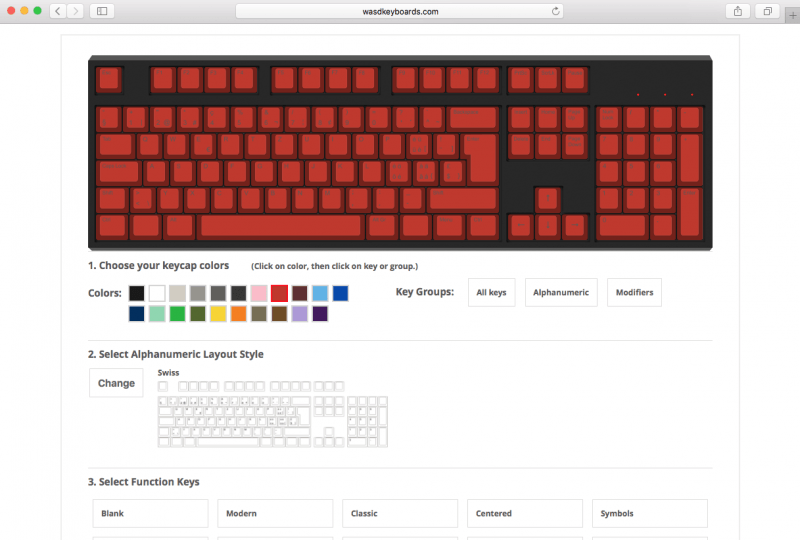Pick the royal blue keycap color
The height and width of the screenshot is (540, 800).
[340, 293]
